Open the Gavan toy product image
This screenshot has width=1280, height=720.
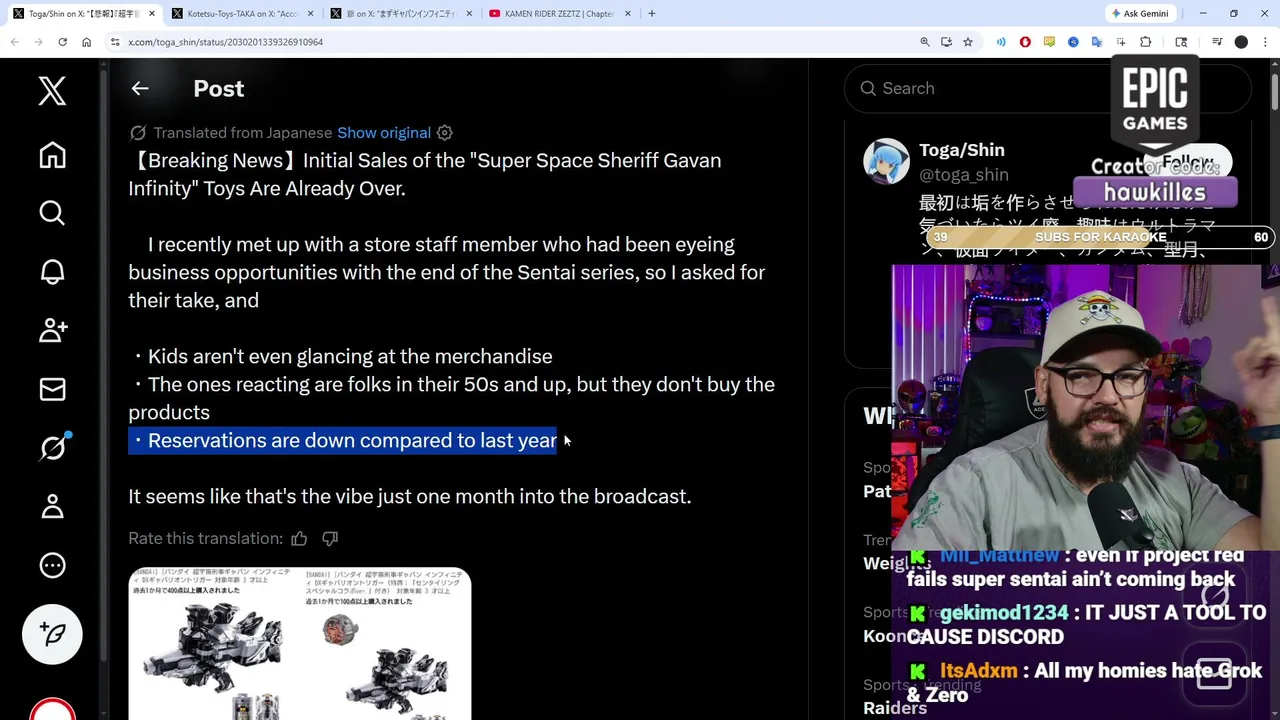pyautogui.click(x=299, y=644)
